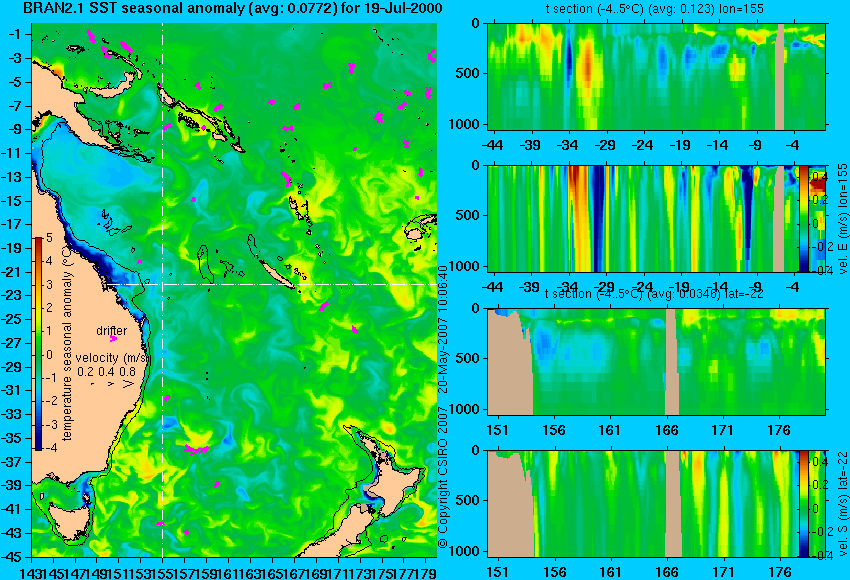
Task: Select the temperature section plot at lon=155
Action: (656, 76)
